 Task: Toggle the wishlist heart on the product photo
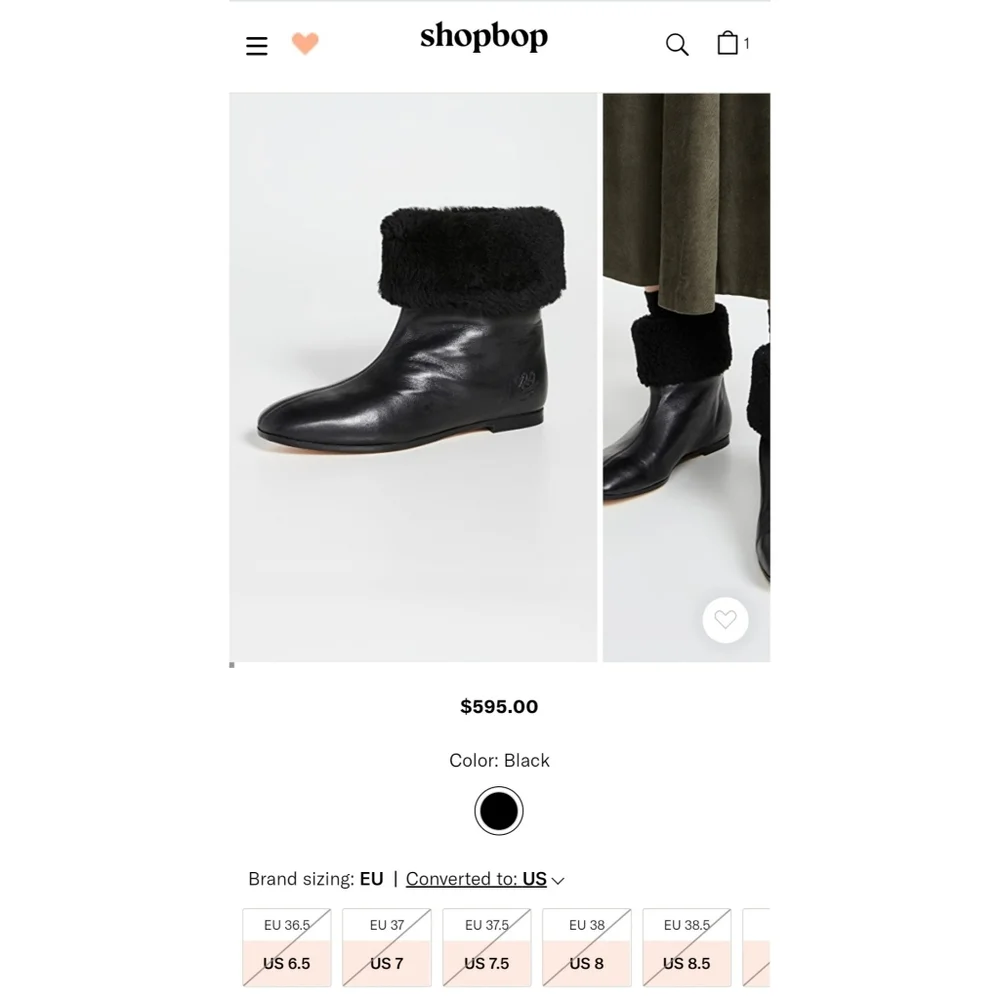(x=725, y=619)
